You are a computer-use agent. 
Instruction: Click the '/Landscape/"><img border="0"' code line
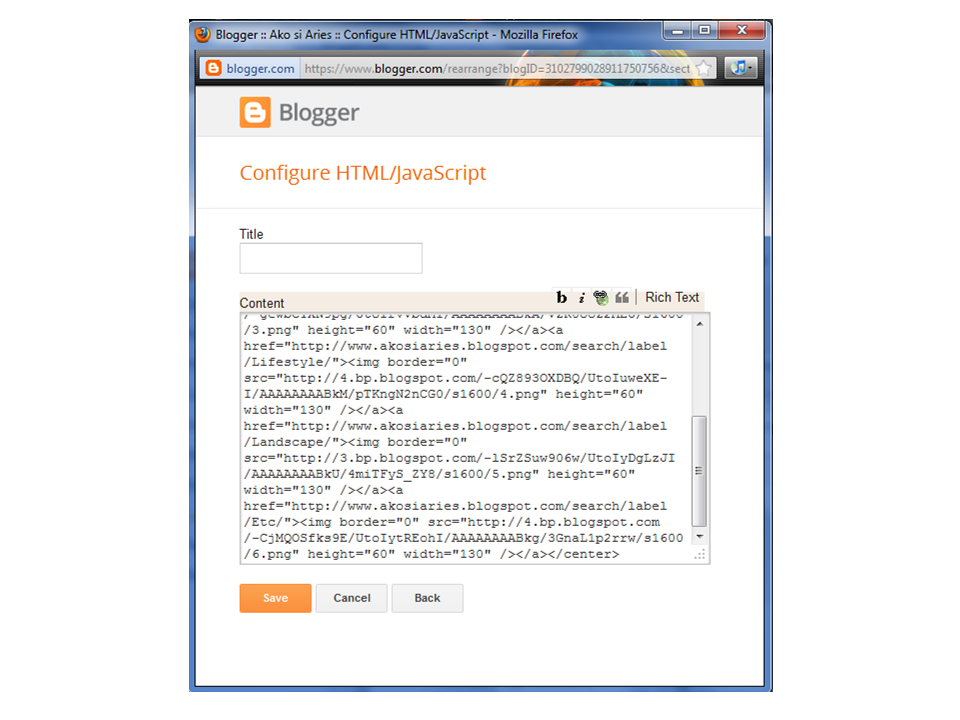[355, 442]
